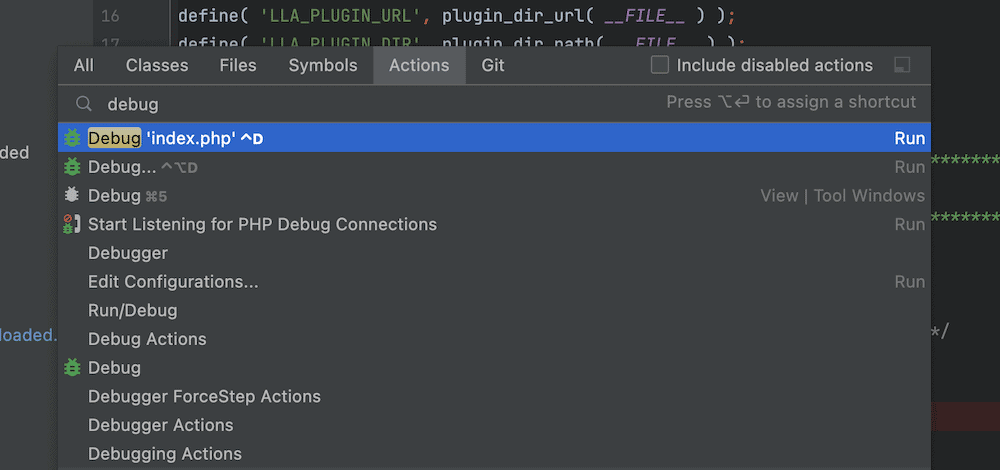Select the Symbols tab
1000x470 pixels.
point(323,65)
